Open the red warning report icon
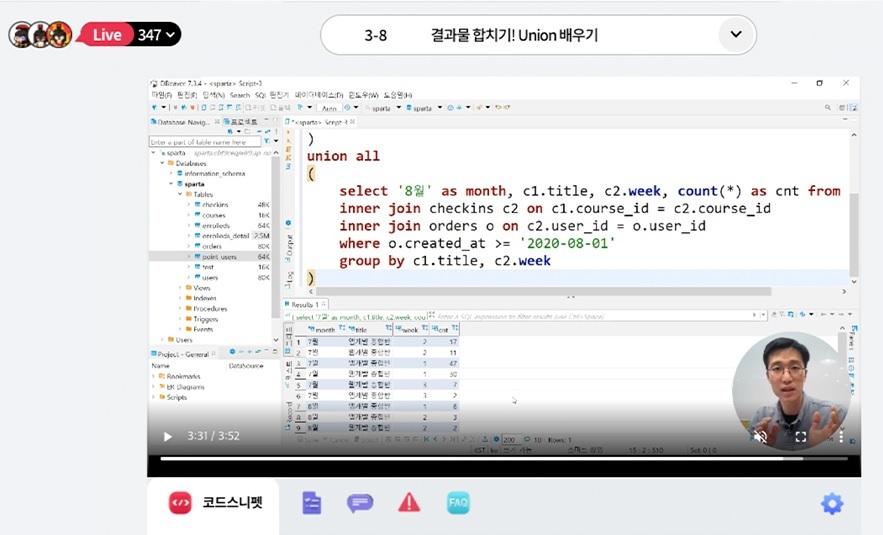Screen dimensions: 883x535 (409, 502)
